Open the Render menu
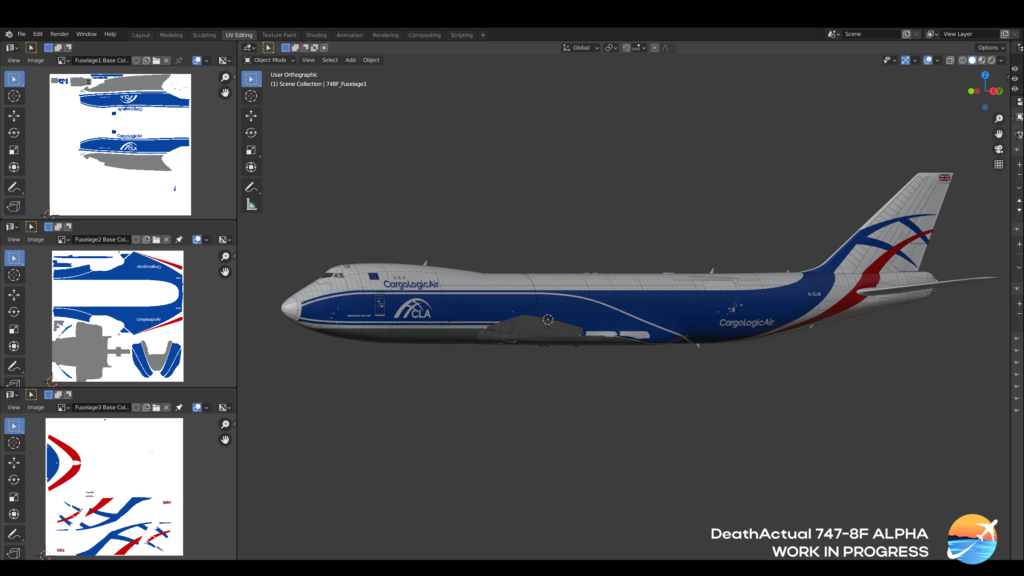This screenshot has height=576, width=1024. coord(59,34)
